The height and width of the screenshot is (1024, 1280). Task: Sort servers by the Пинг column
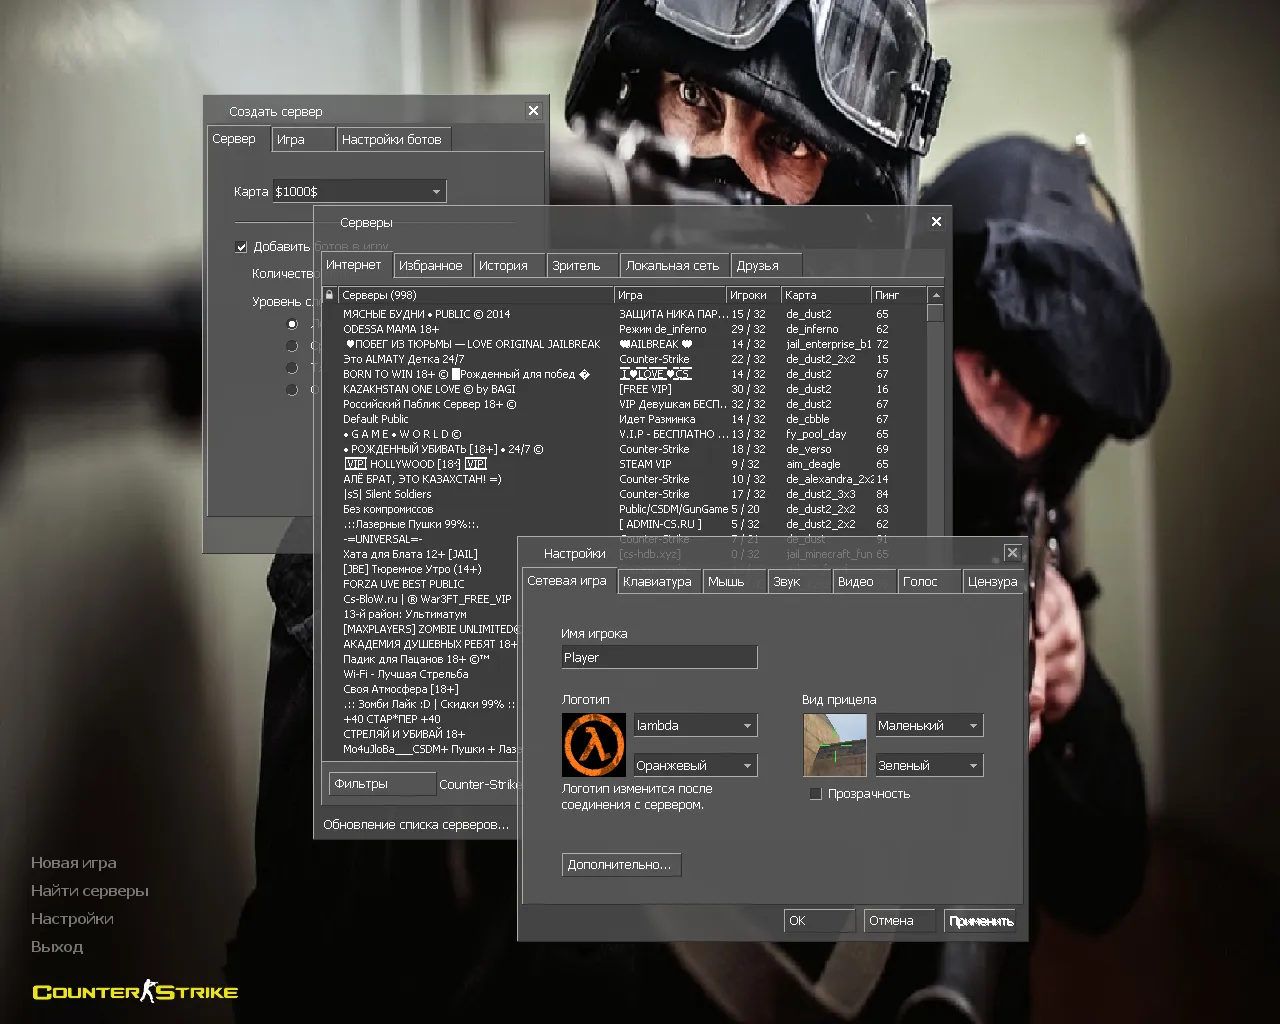click(898, 295)
